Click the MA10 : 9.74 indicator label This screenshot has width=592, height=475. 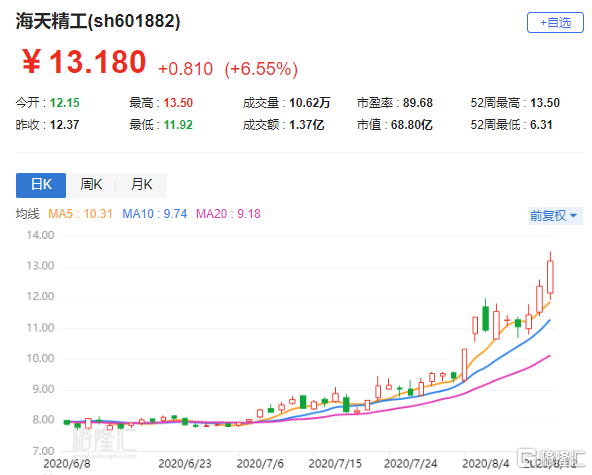pyautogui.click(x=155, y=214)
